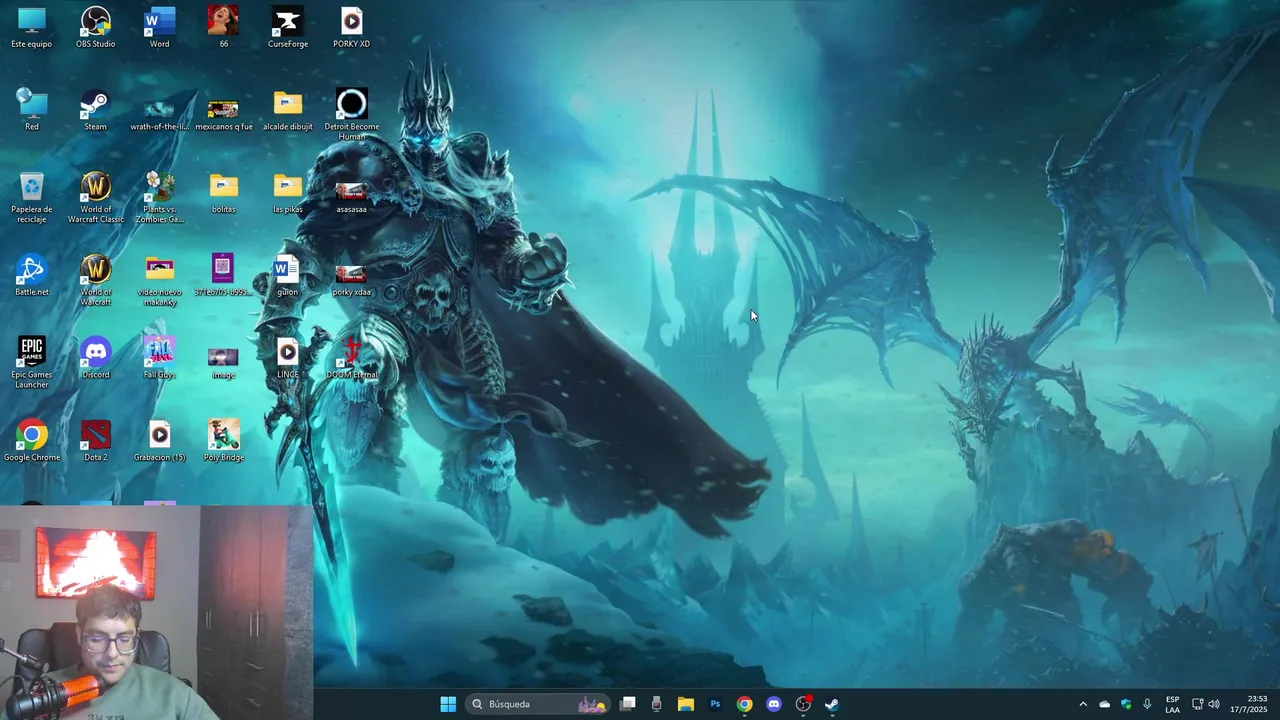
Task: Select the LINCE video file
Action: click(288, 358)
